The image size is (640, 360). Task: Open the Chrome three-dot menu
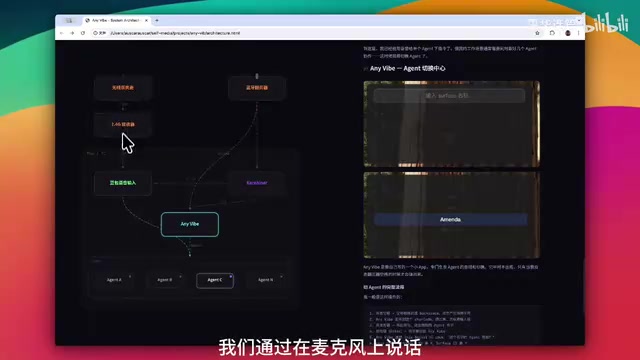[578, 33]
